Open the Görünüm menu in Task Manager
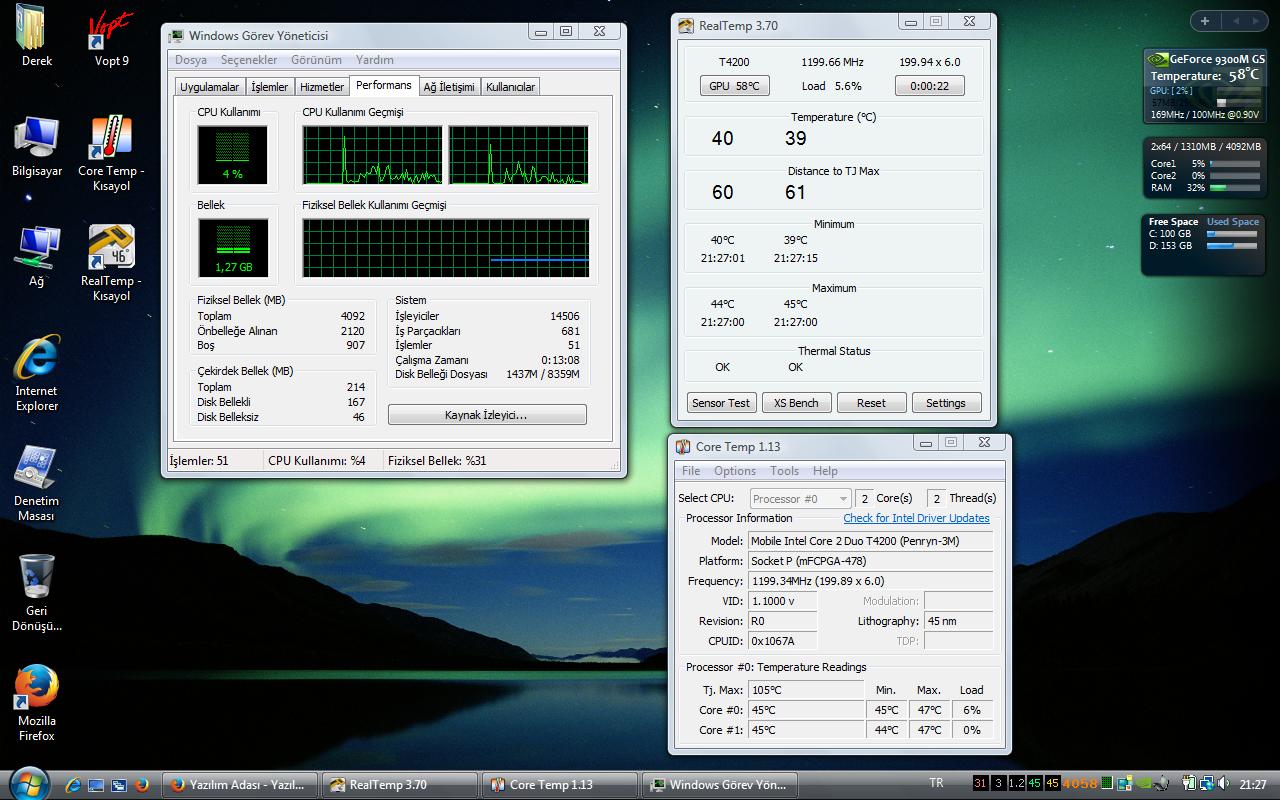The image size is (1280, 800). [316, 60]
